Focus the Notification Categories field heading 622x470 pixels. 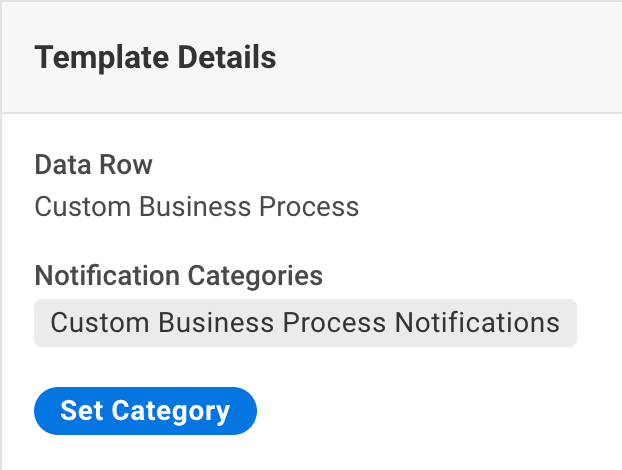tap(178, 275)
